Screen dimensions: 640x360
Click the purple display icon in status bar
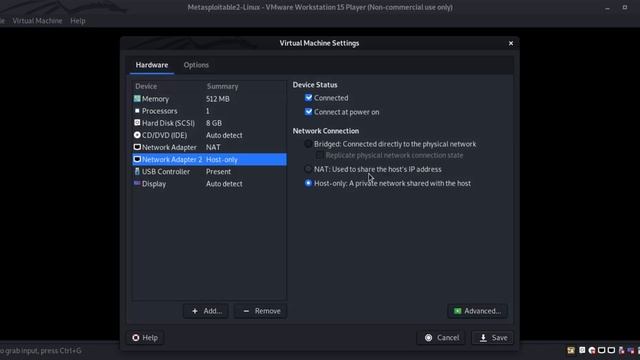click(x=631, y=350)
